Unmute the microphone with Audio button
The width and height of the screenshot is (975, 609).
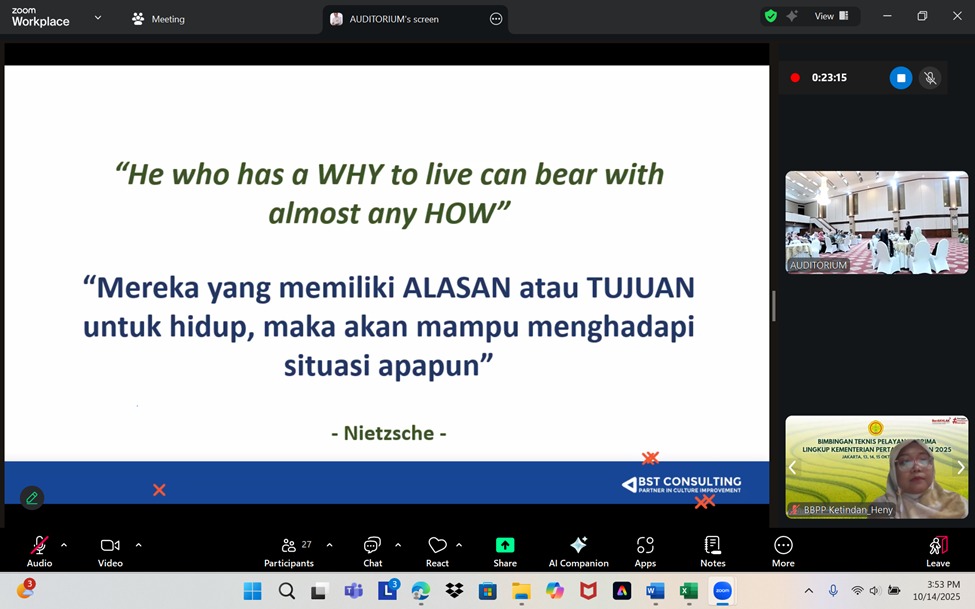39,549
